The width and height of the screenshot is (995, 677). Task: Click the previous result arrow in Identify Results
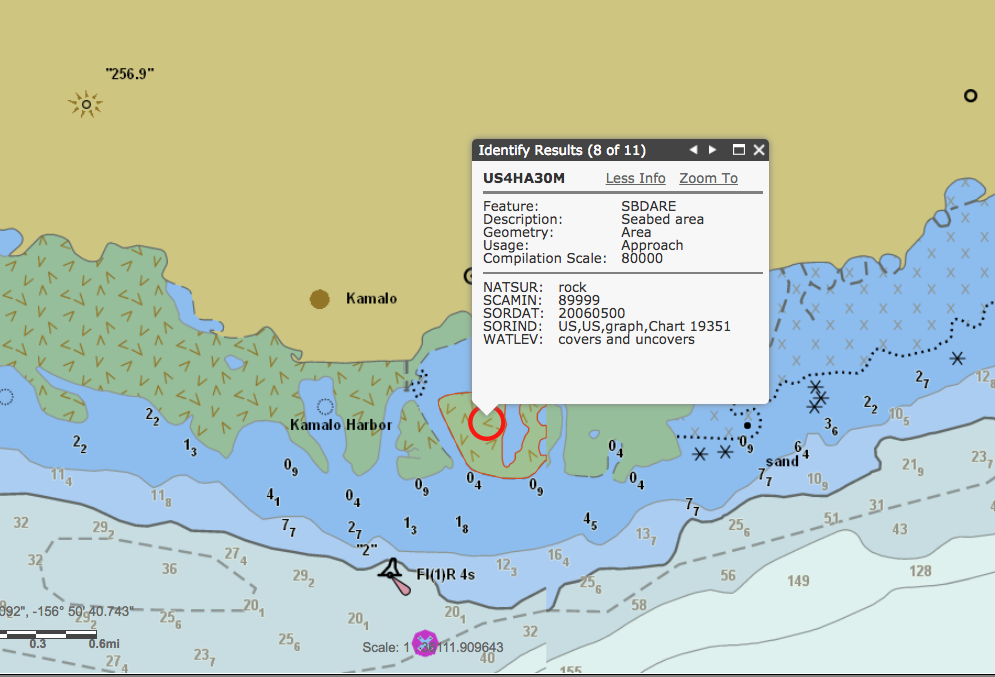(x=693, y=149)
